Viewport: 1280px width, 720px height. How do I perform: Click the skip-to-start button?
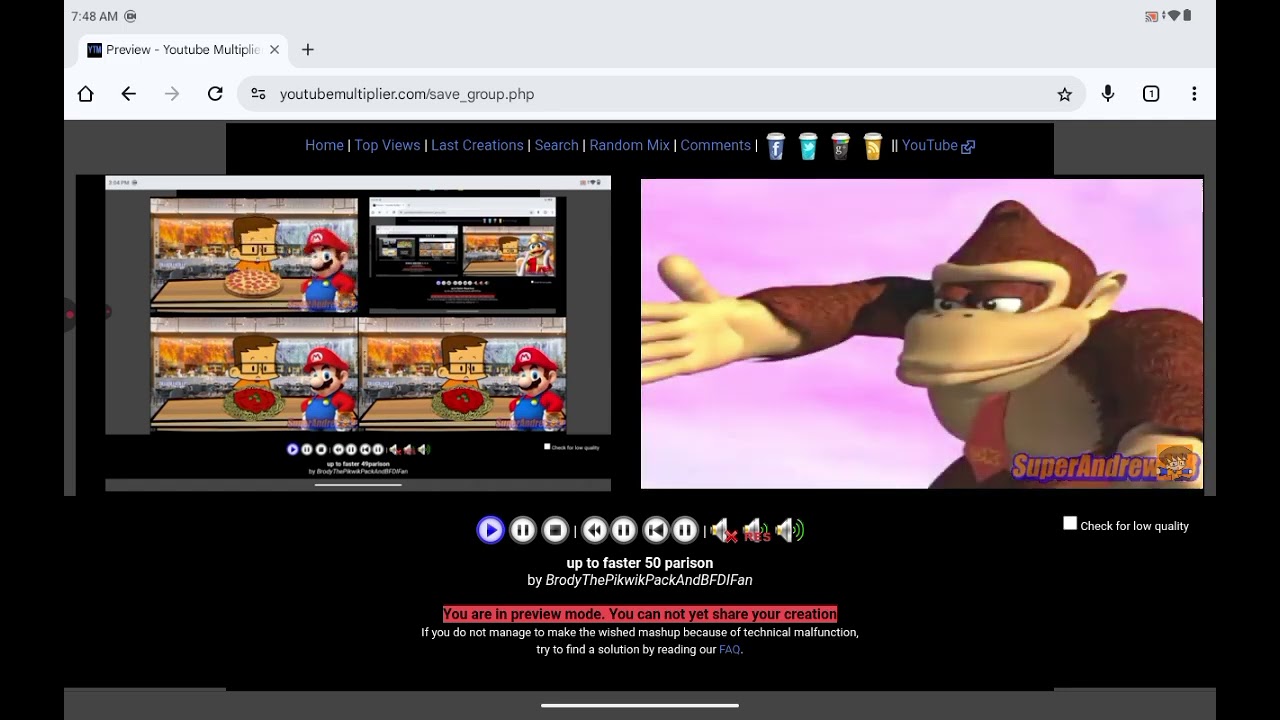(x=655, y=530)
